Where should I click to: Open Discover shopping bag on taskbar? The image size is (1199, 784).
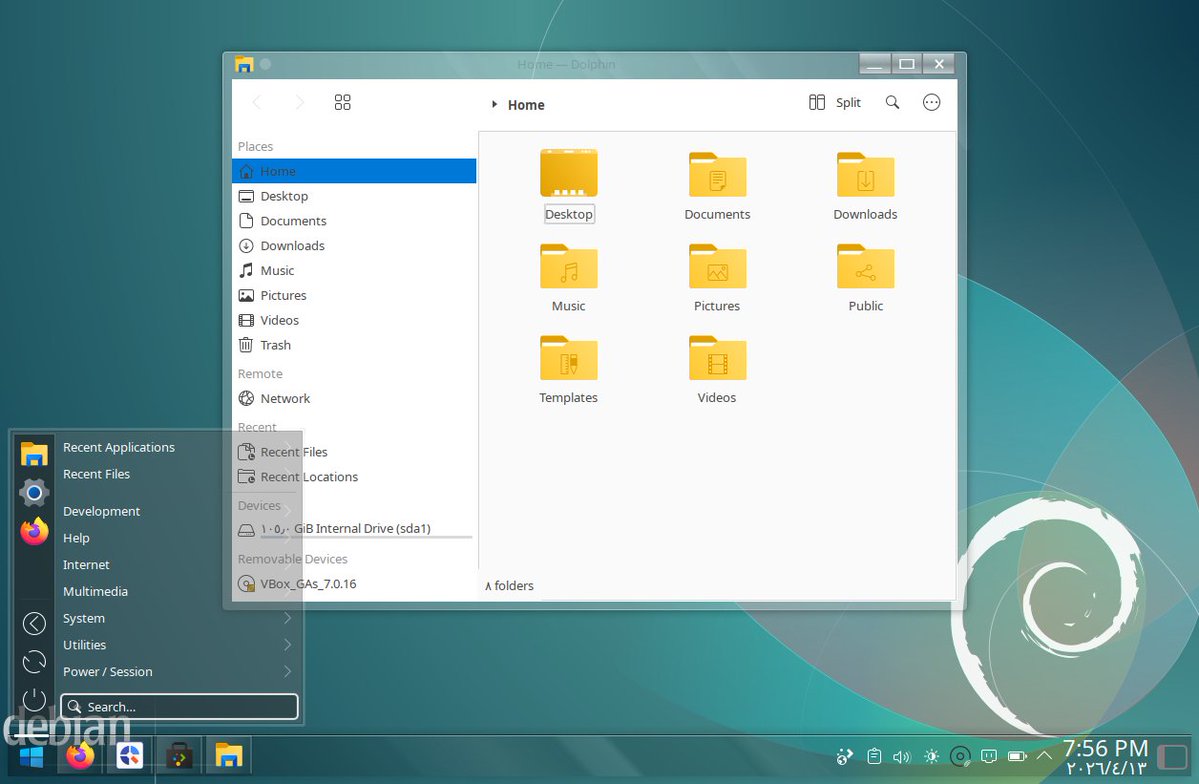tap(180, 756)
